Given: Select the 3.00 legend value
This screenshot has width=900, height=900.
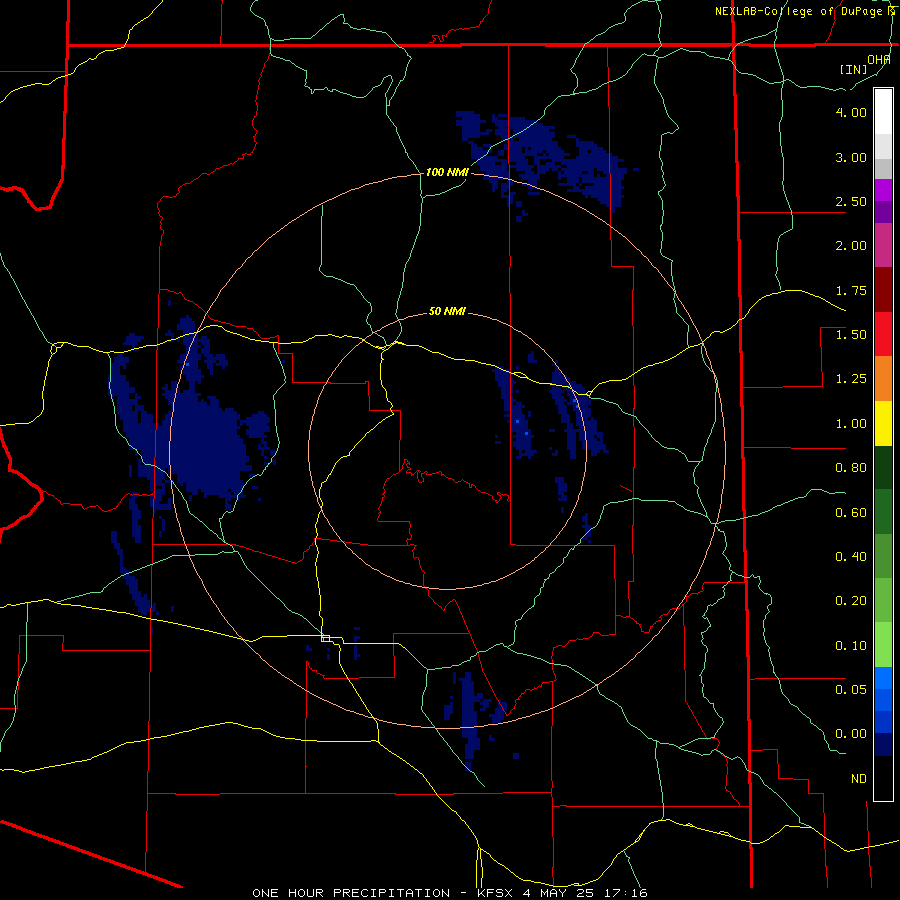Looking at the screenshot, I should point(851,157).
